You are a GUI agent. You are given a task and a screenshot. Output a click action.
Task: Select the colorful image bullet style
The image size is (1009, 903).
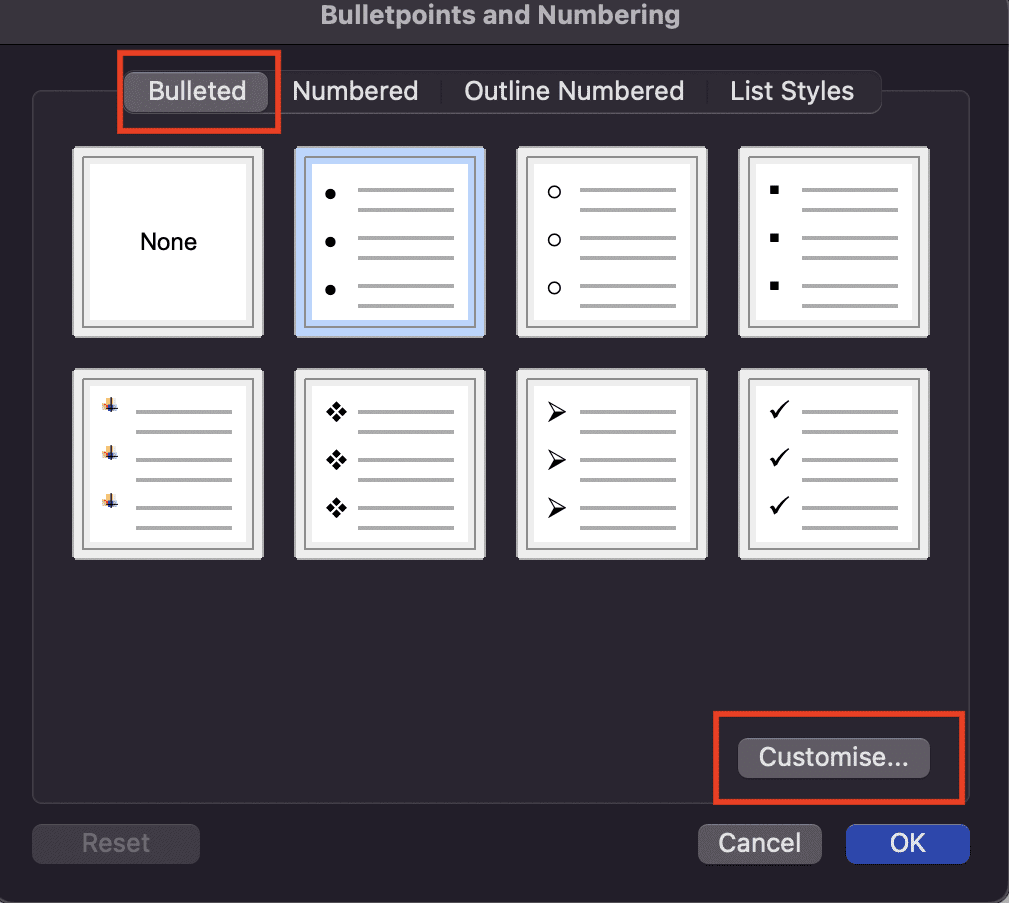[167, 463]
